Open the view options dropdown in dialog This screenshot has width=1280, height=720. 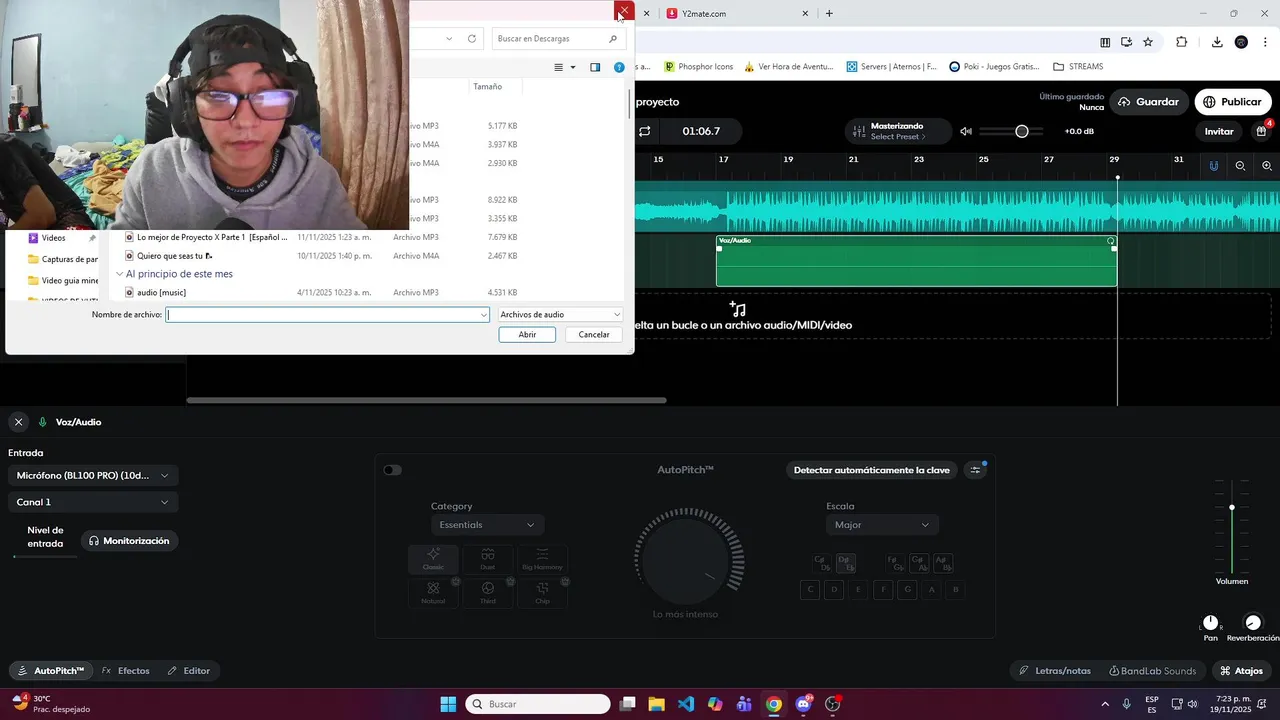573,67
